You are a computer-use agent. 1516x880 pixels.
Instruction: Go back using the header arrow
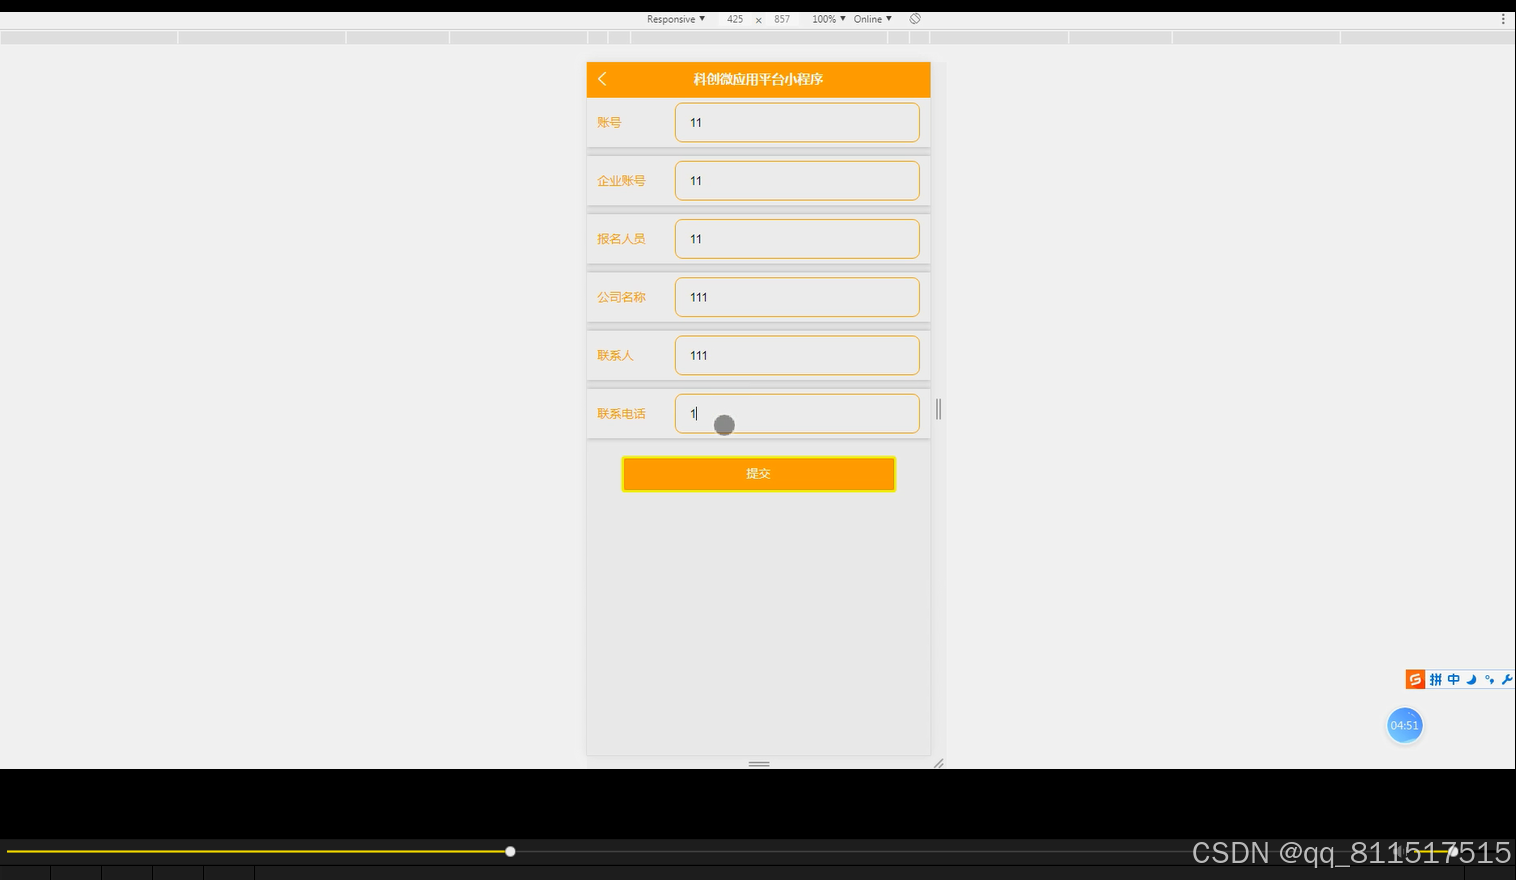coord(602,79)
